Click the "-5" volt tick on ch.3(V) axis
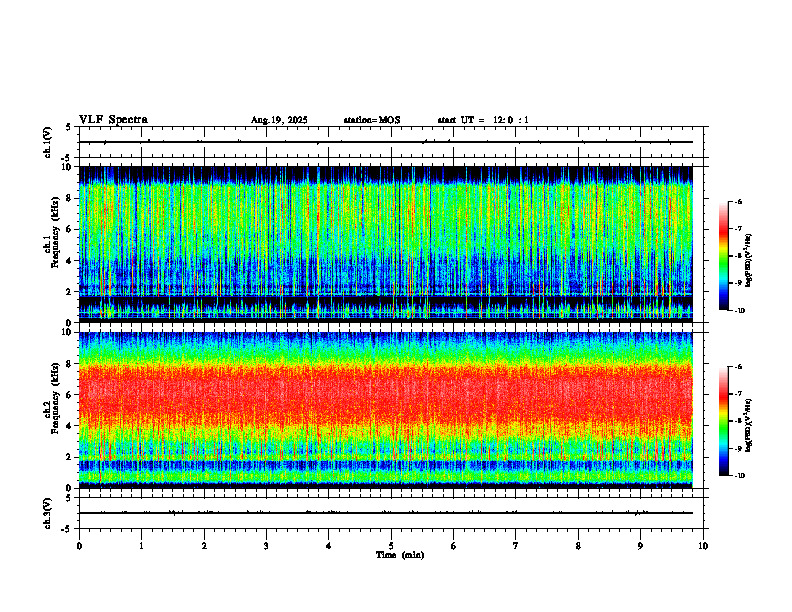This screenshot has width=792, height=612. (66, 529)
